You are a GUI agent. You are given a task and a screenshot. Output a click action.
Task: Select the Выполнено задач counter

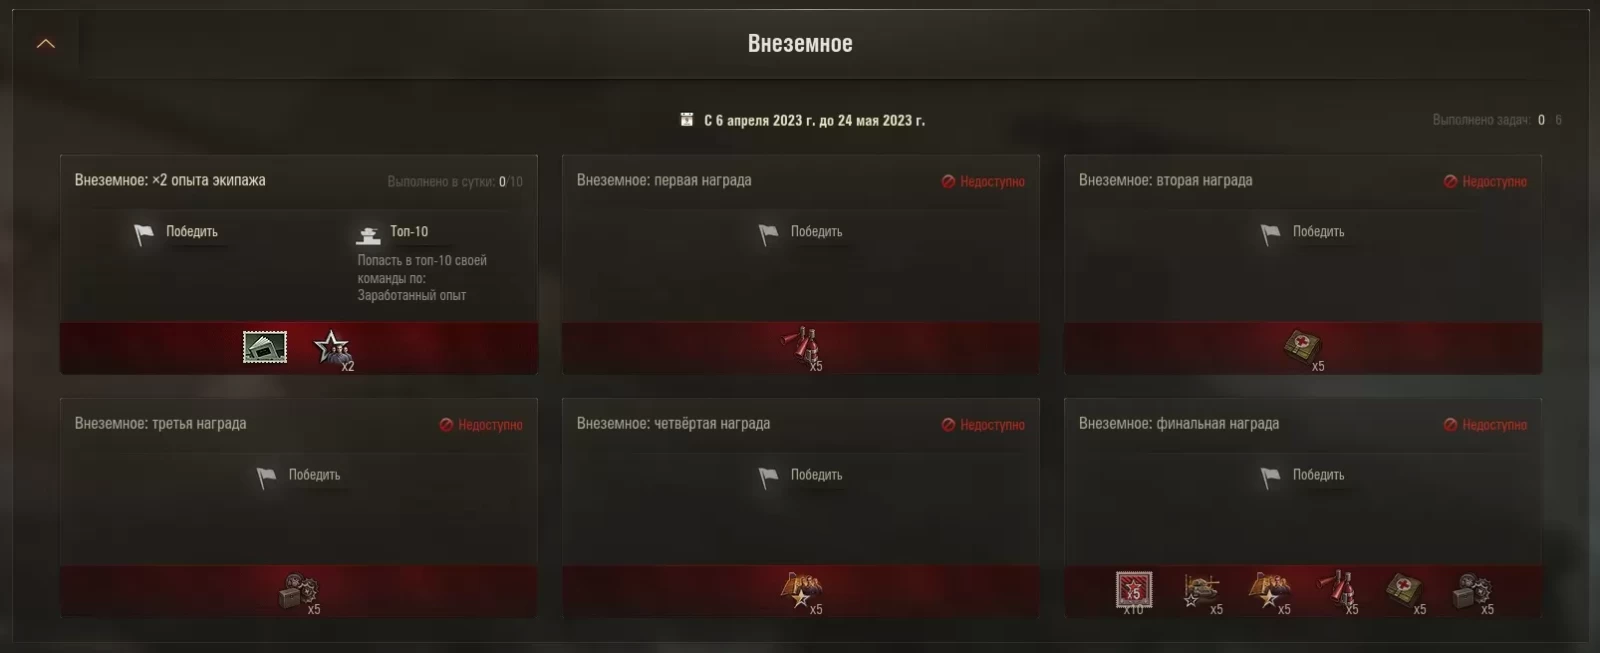(x=1497, y=120)
